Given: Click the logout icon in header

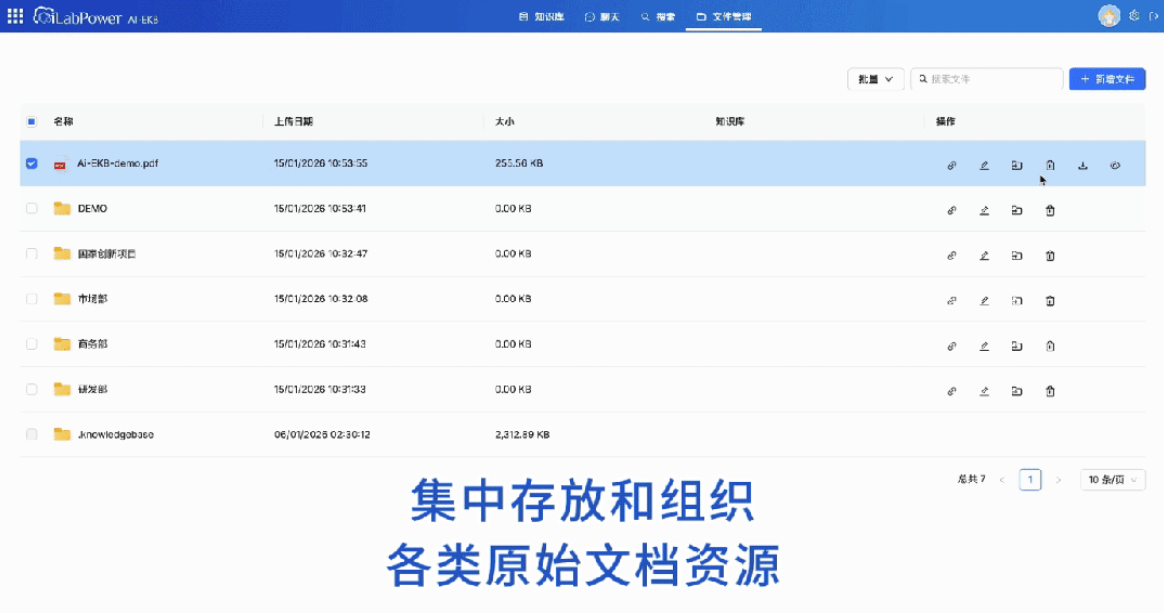Looking at the screenshot, I should click(x=1154, y=16).
